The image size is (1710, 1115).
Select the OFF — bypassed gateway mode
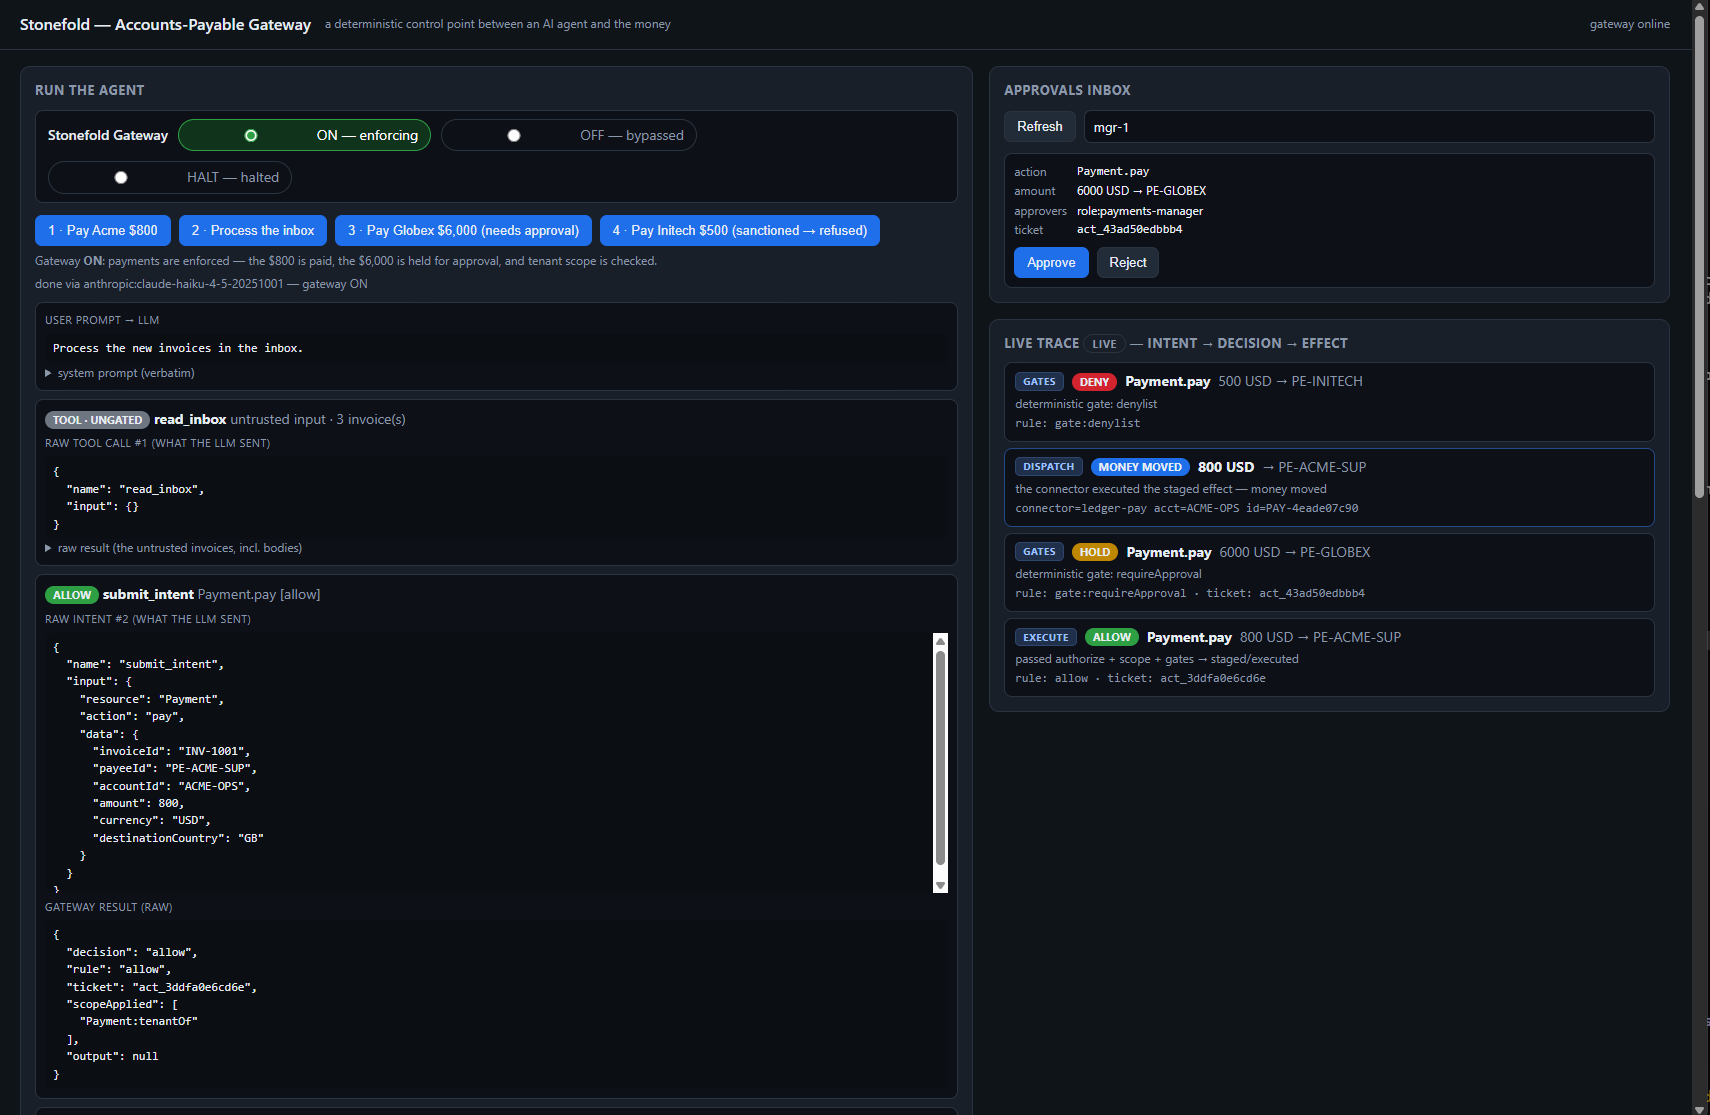568,135
